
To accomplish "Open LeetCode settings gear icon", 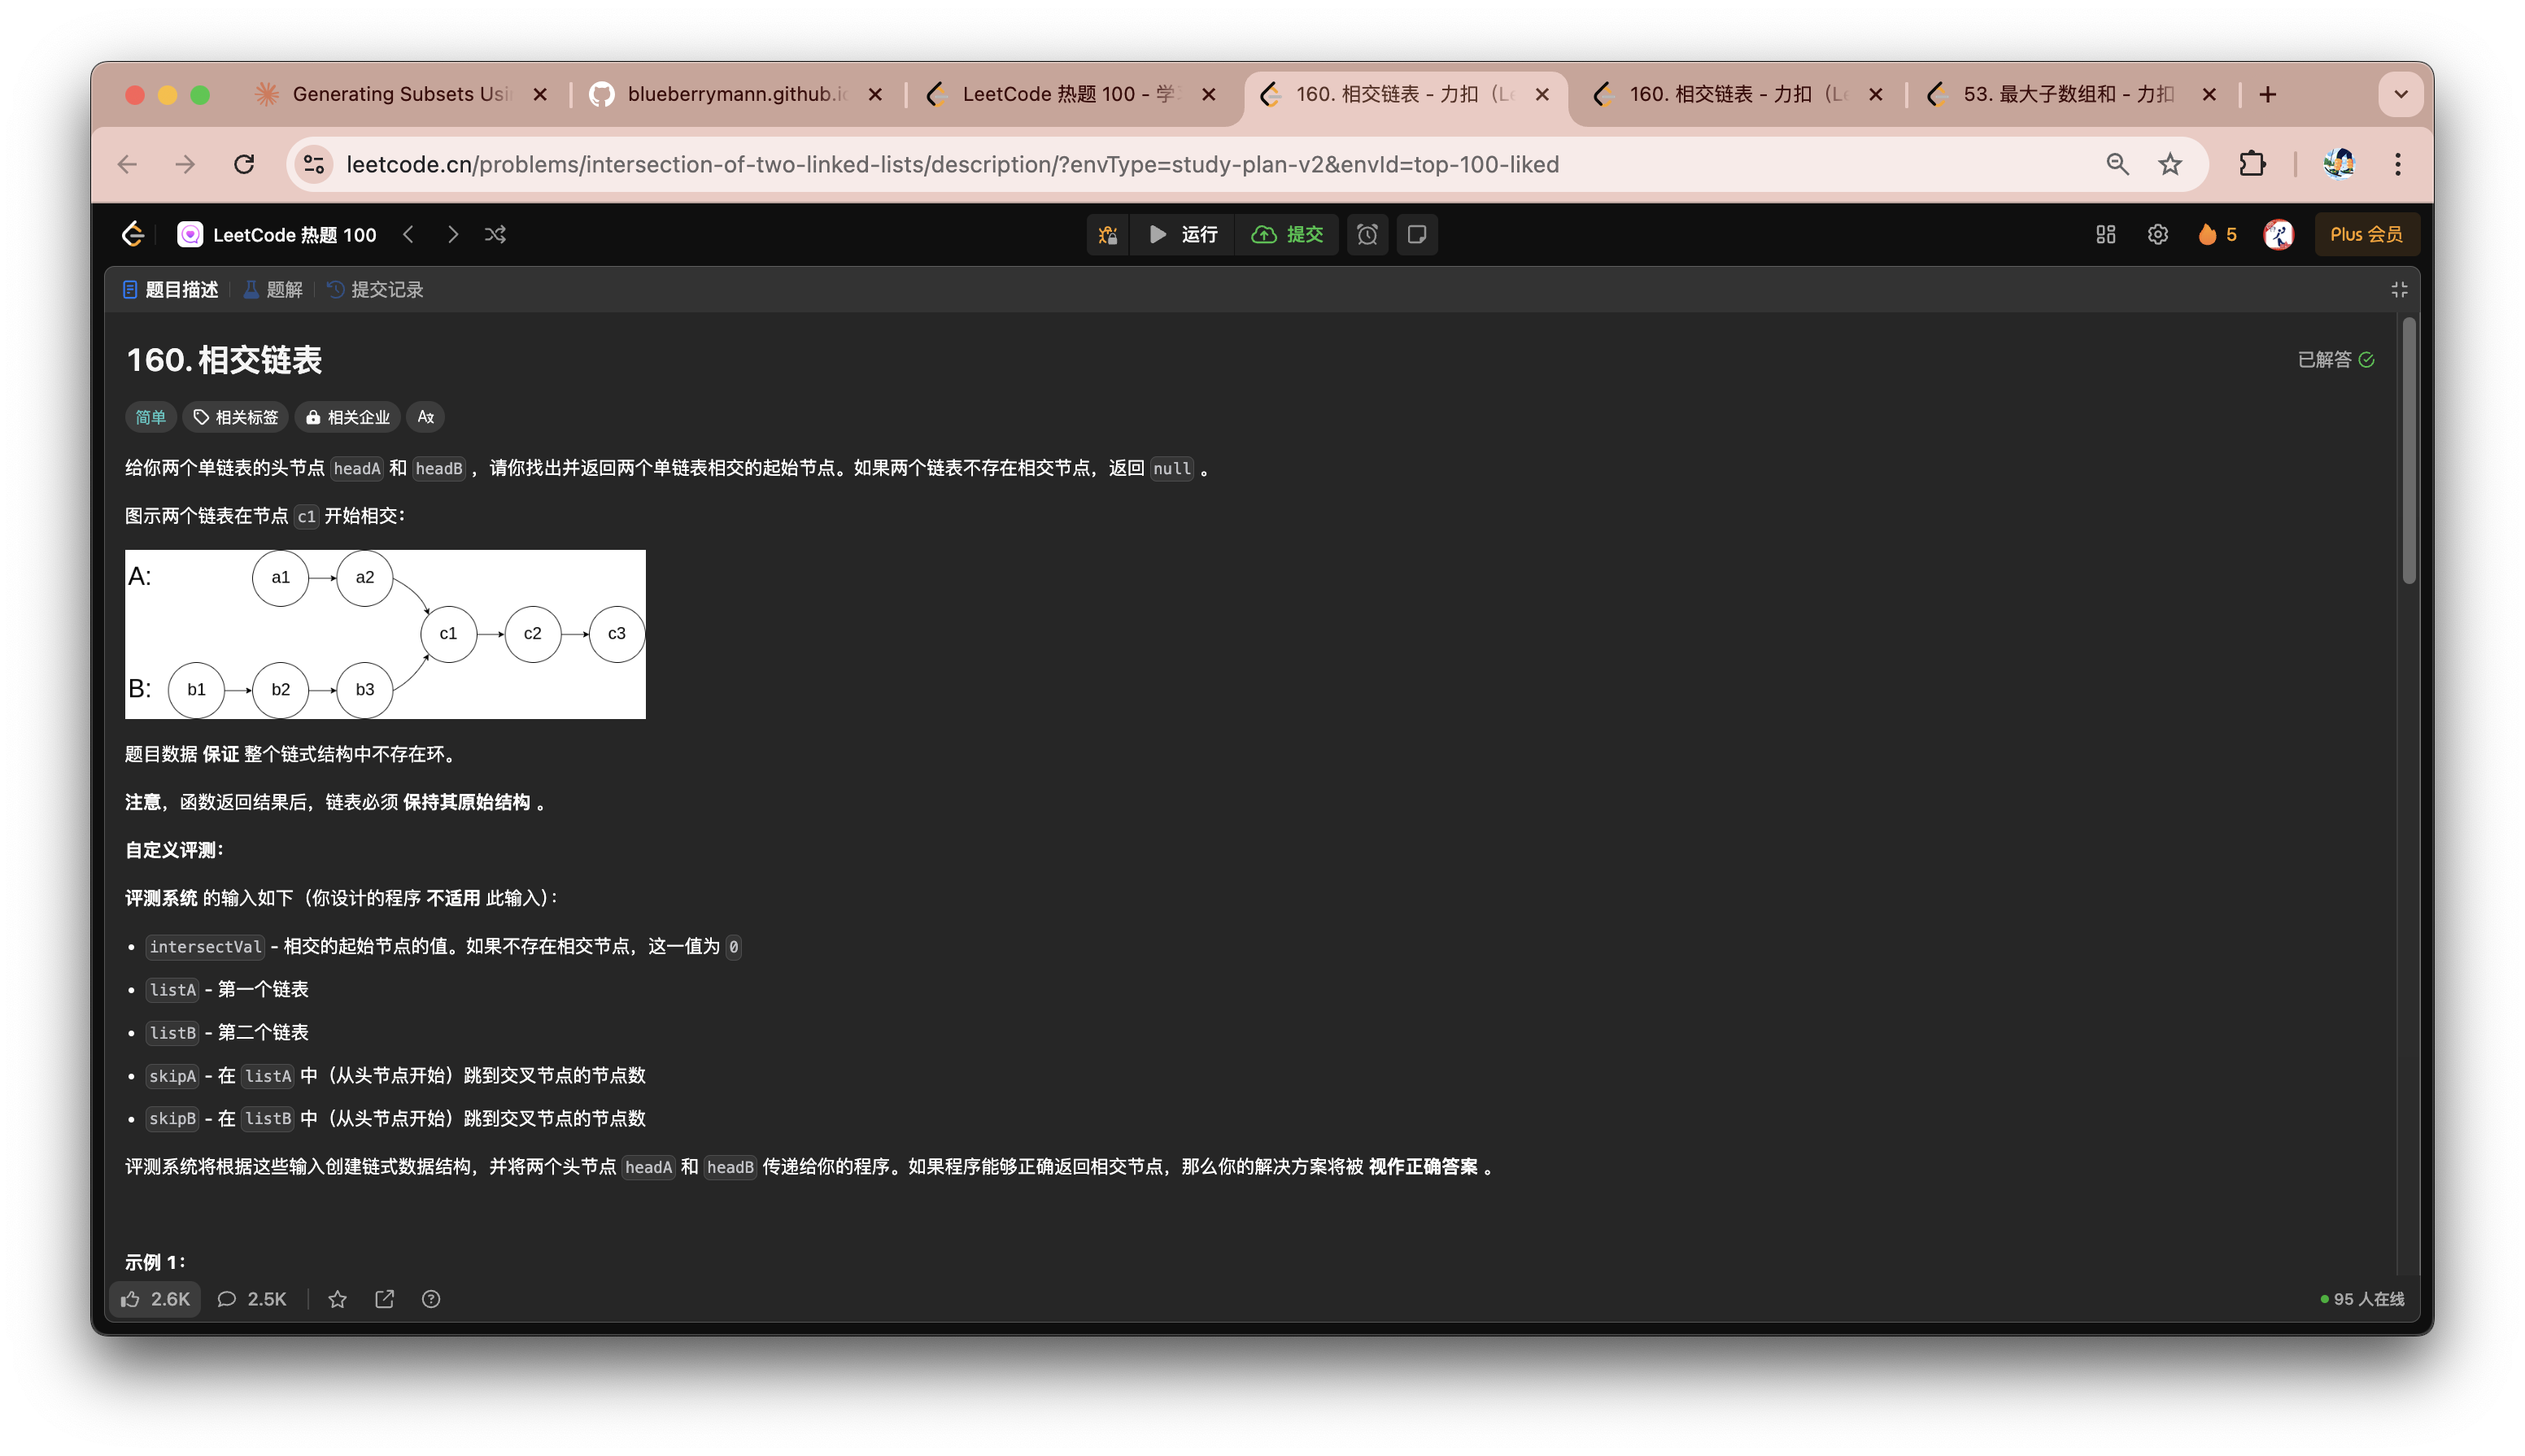I will point(2158,234).
